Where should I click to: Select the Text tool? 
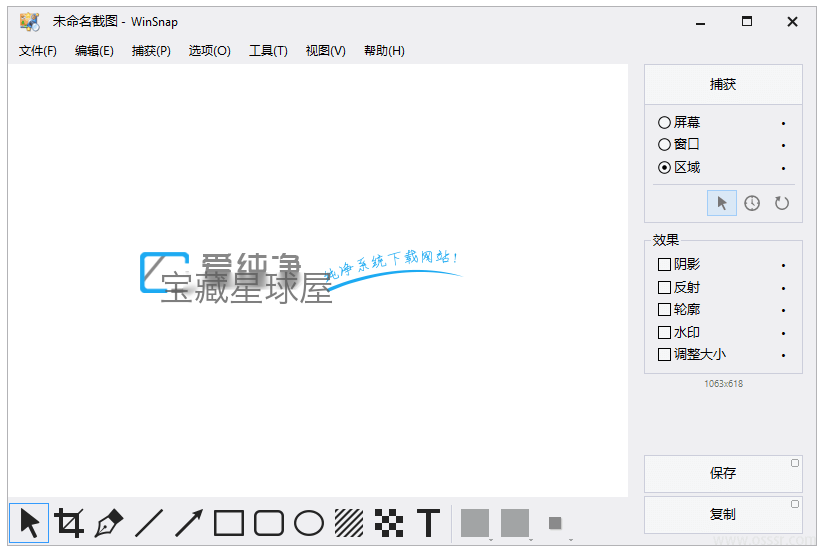coord(428,523)
